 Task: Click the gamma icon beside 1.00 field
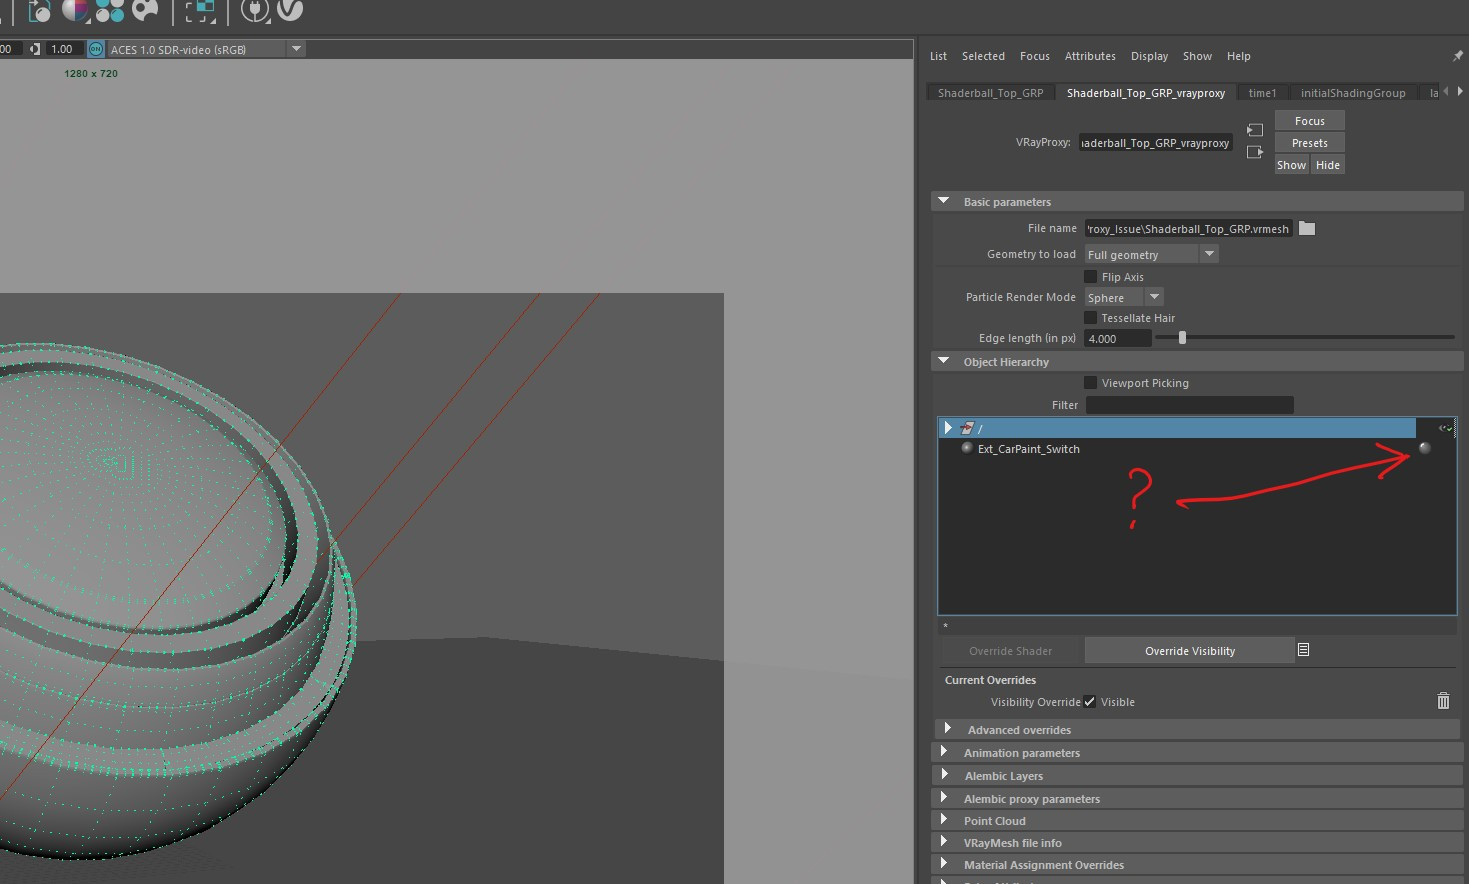pos(36,49)
